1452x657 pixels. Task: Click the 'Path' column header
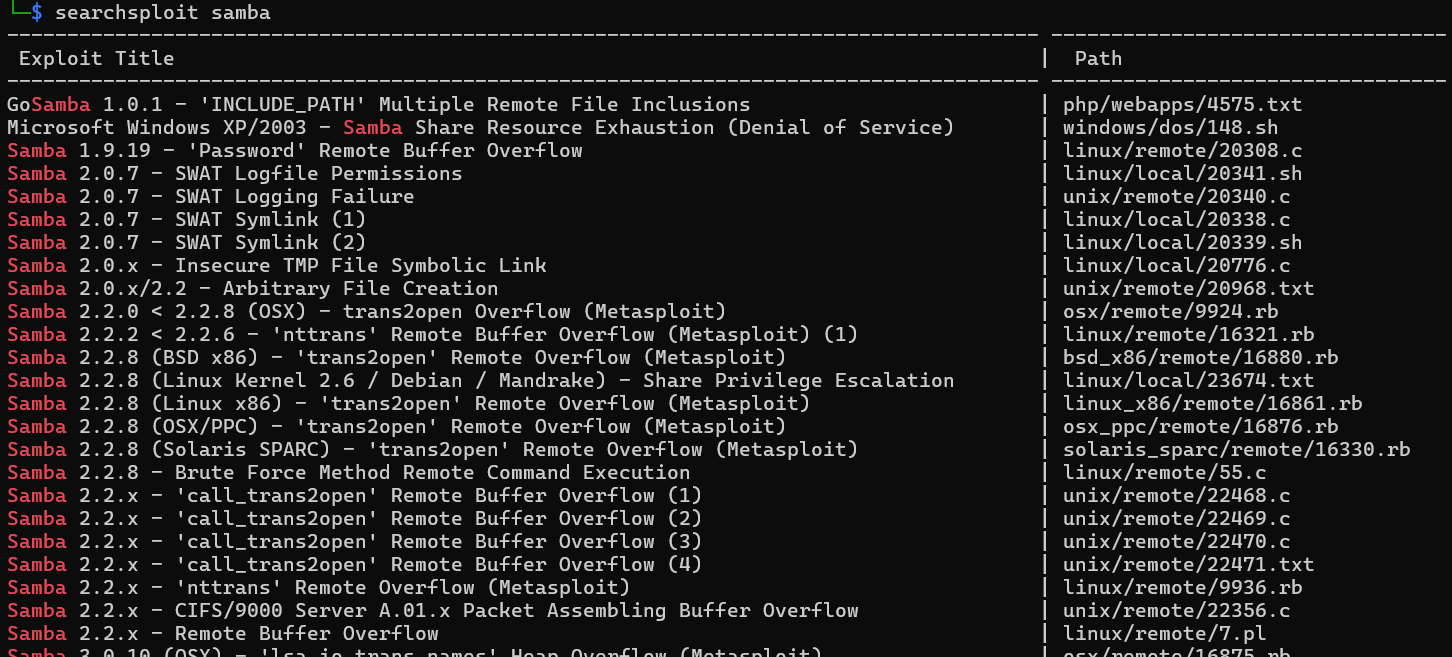(x=1098, y=59)
